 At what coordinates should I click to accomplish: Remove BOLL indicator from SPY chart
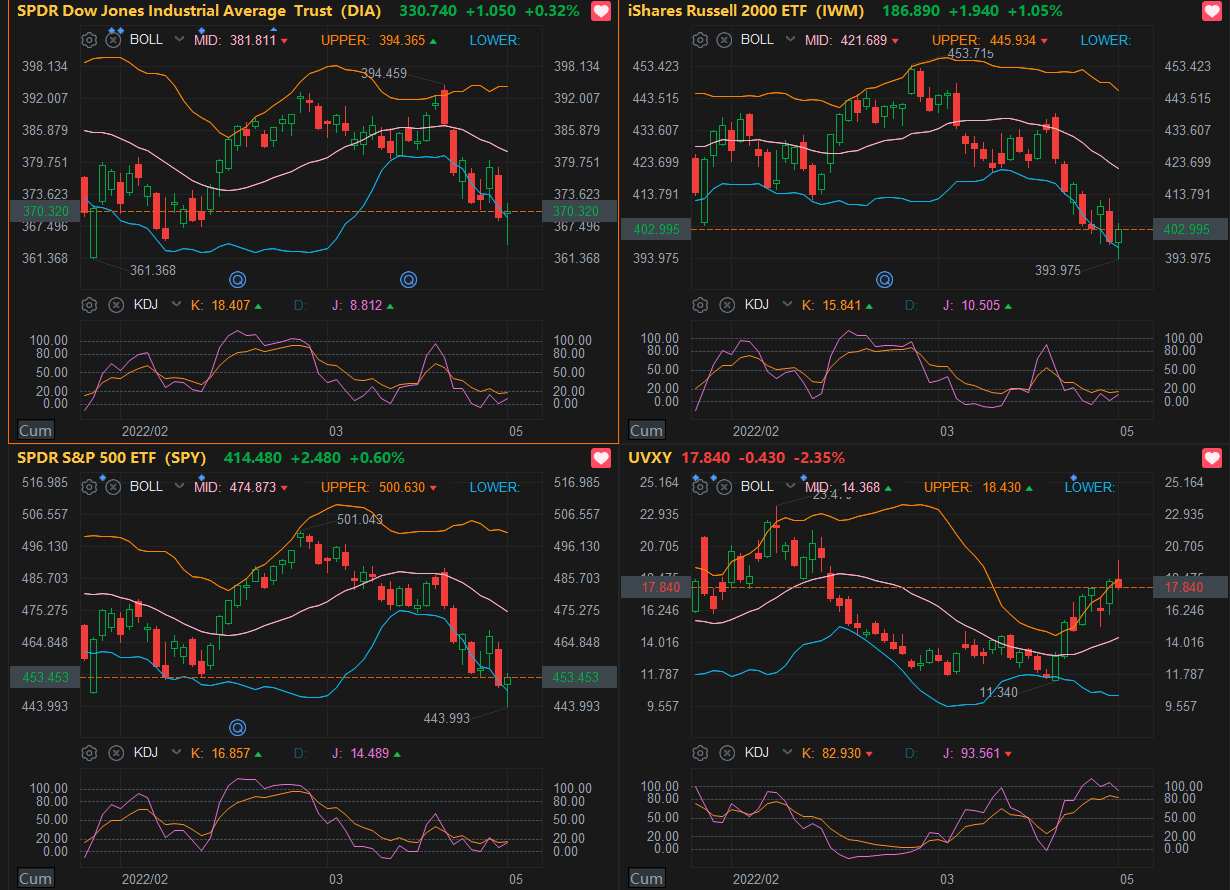(114, 487)
